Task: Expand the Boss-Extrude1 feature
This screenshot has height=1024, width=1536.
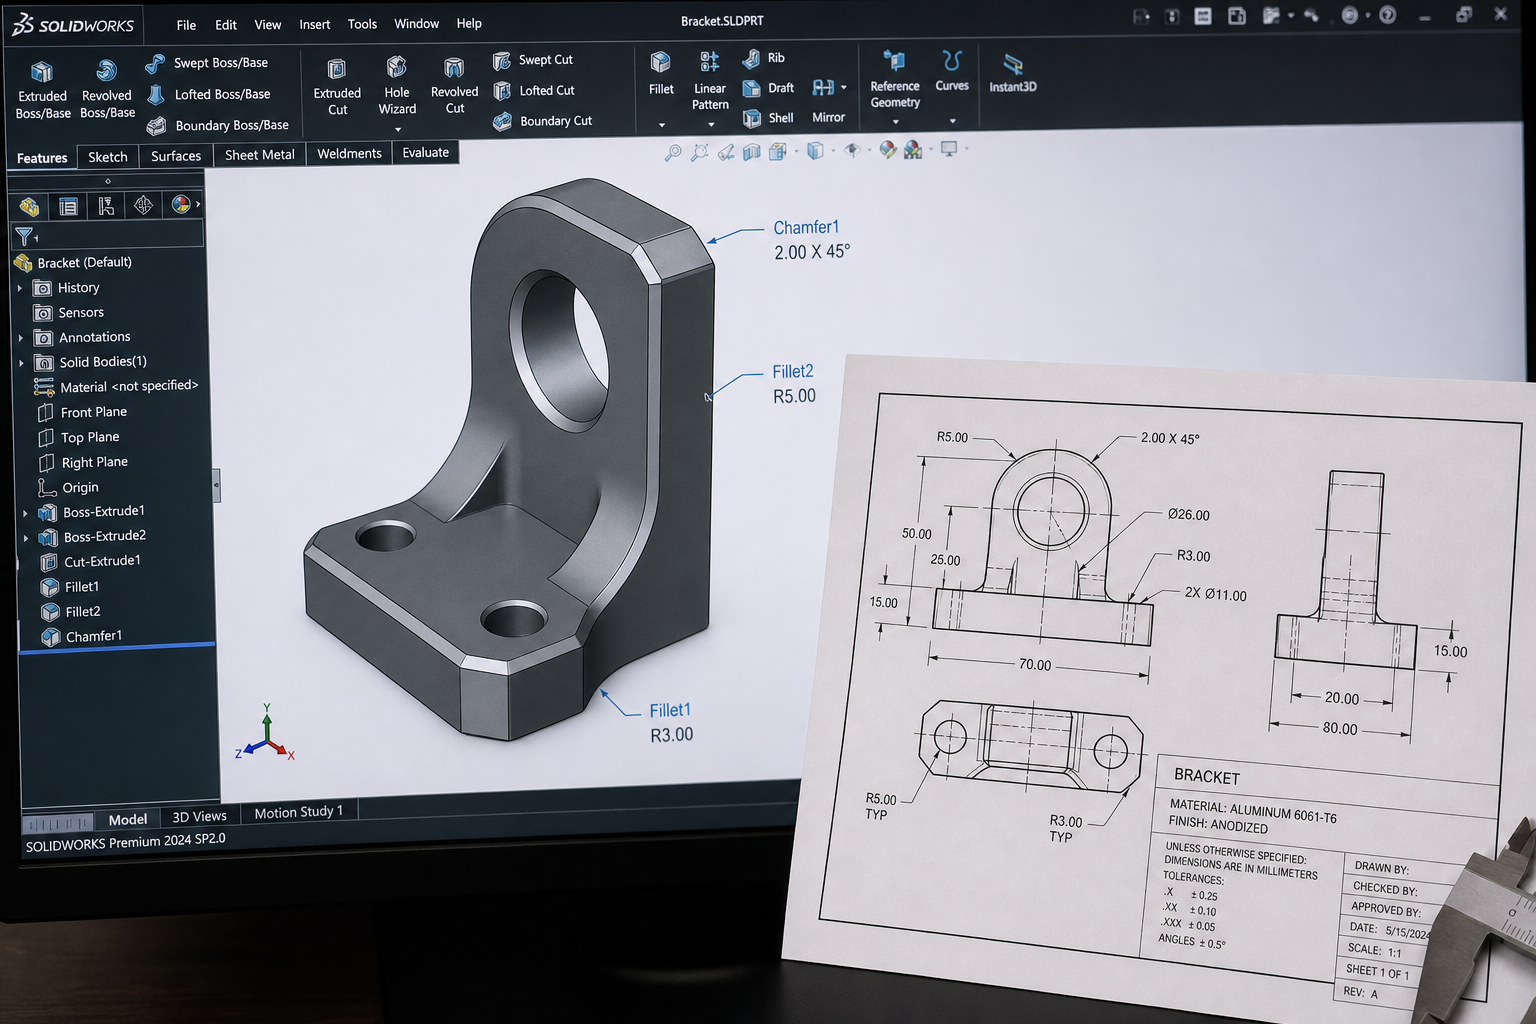Action: point(25,513)
